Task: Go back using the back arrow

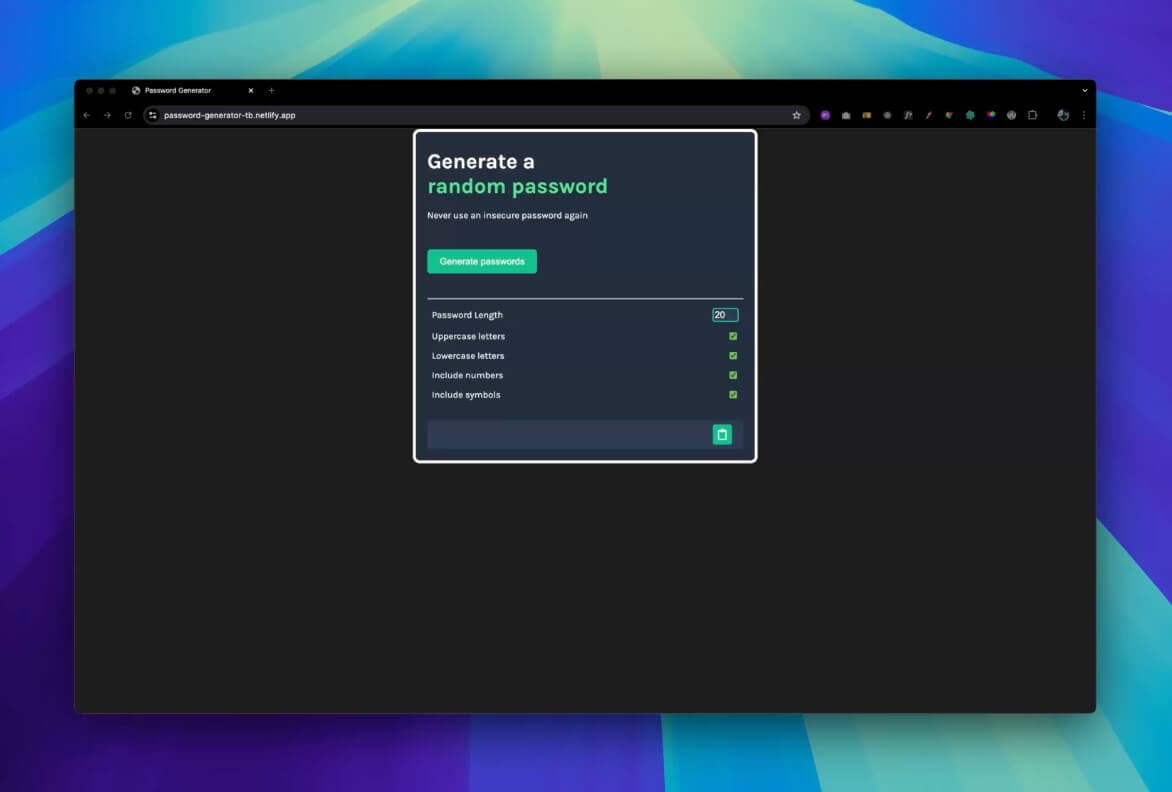Action: 86,115
